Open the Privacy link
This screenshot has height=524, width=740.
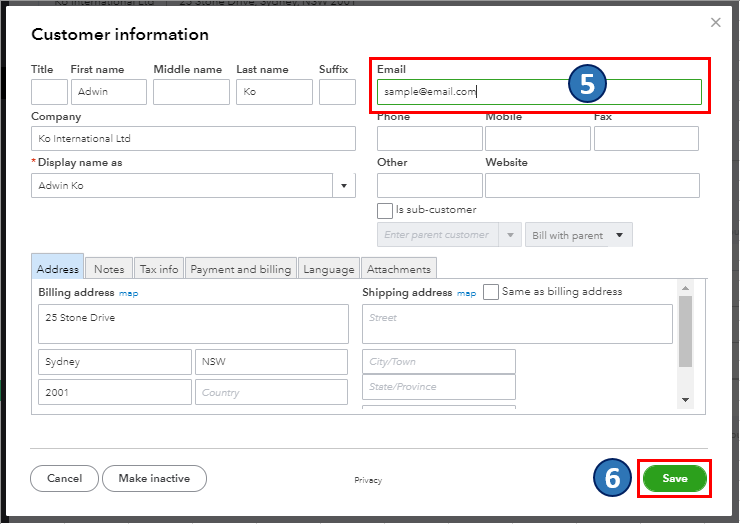(368, 481)
